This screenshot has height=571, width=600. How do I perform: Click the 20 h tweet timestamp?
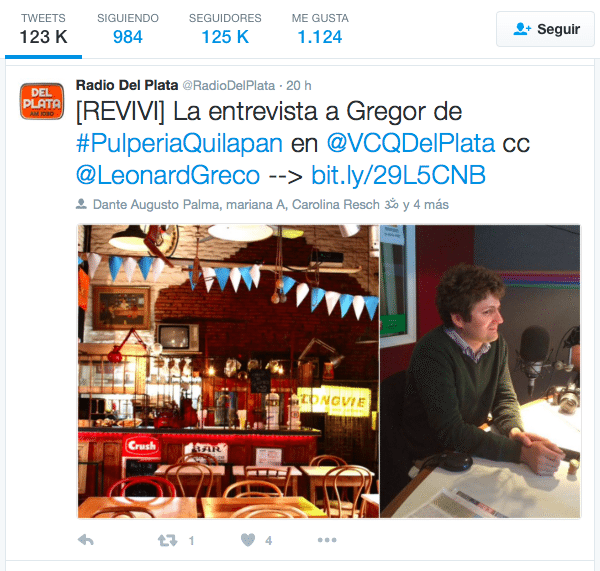pyautogui.click(x=299, y=85)
